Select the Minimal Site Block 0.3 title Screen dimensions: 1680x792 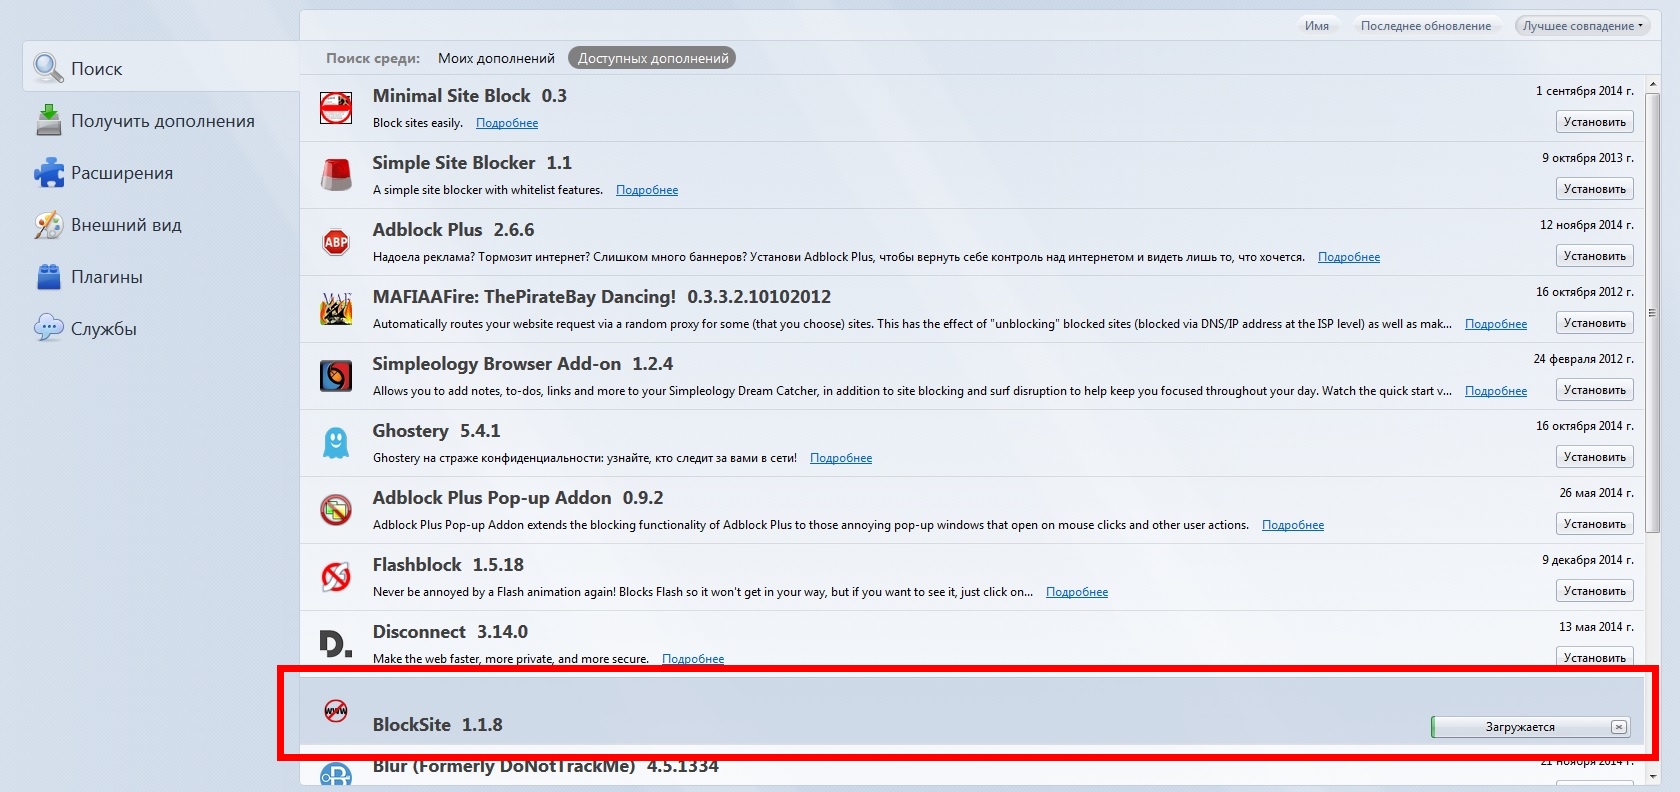click(470, 96)
